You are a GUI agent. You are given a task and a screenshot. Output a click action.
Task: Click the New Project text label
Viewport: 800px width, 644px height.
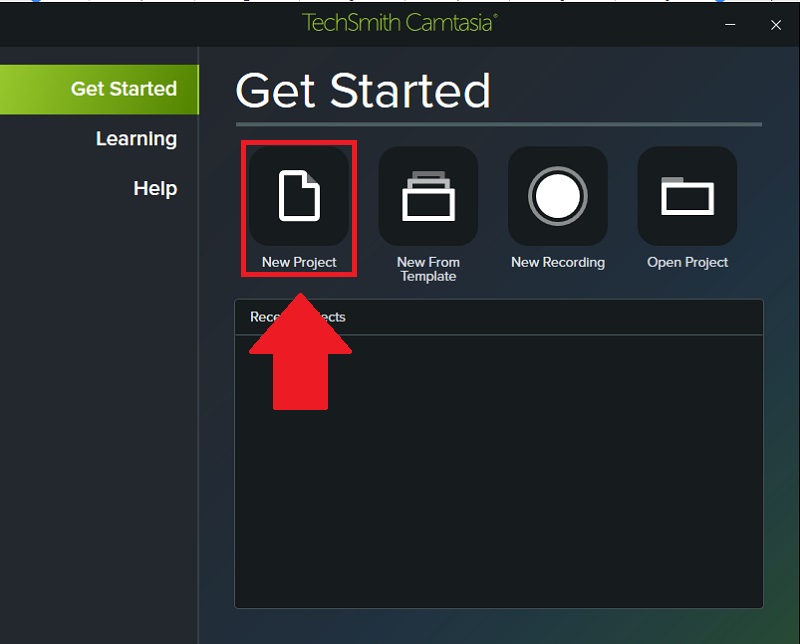299,262
